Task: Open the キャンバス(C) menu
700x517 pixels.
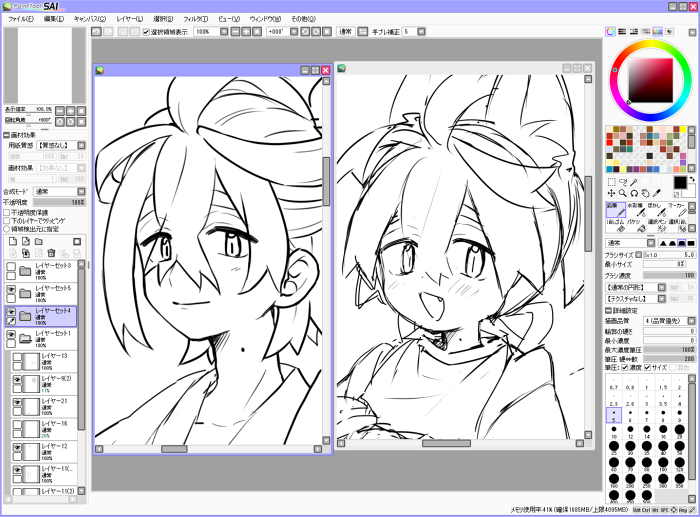Action: coord(90,19)
